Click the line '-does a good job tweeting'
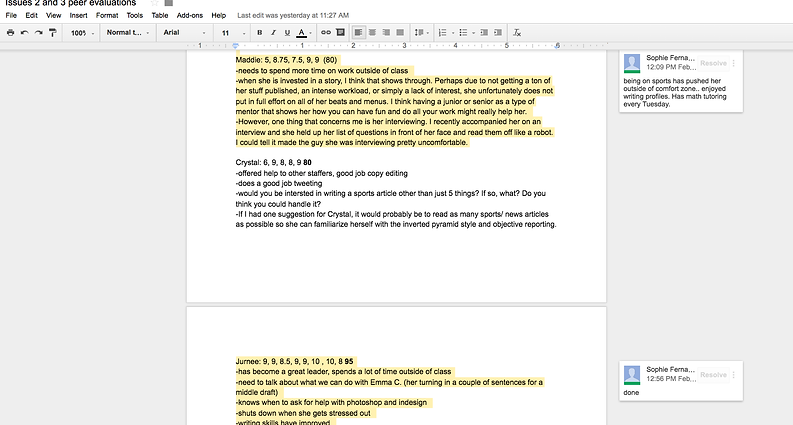The width and height of the screenshot is (793, 425). click(x=279, y=184)
